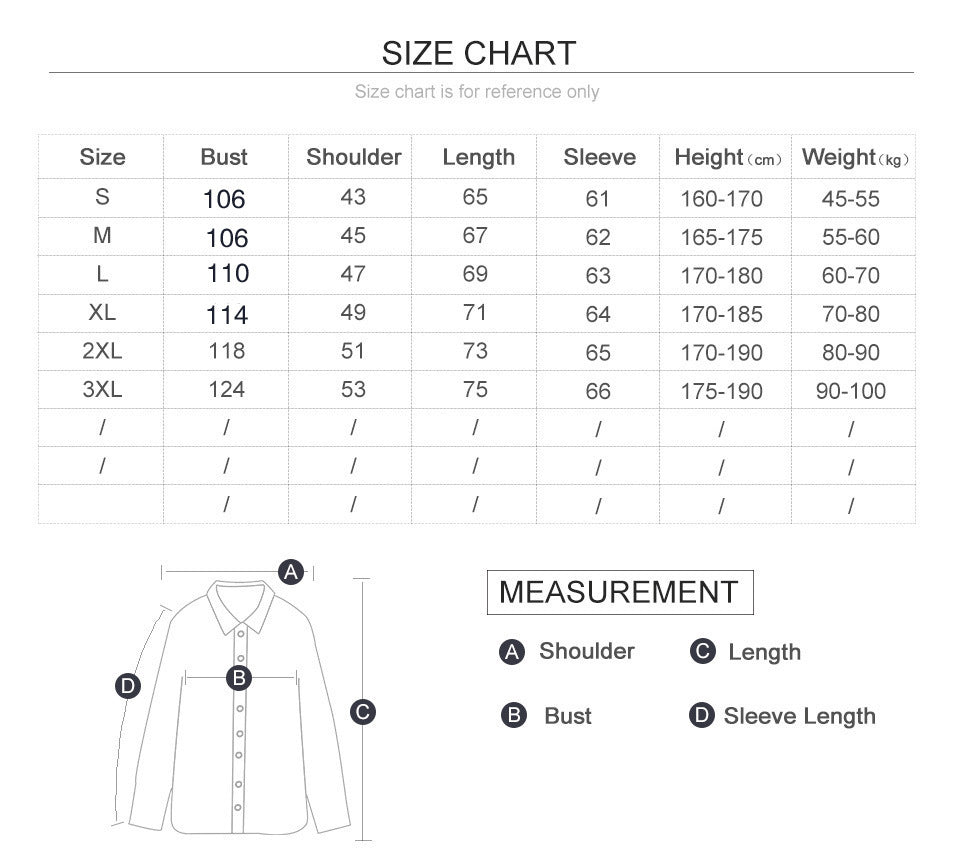Click the B marker on the shirt chest
This screenshot has width=960, height=853.
click(x=239, y=678)
